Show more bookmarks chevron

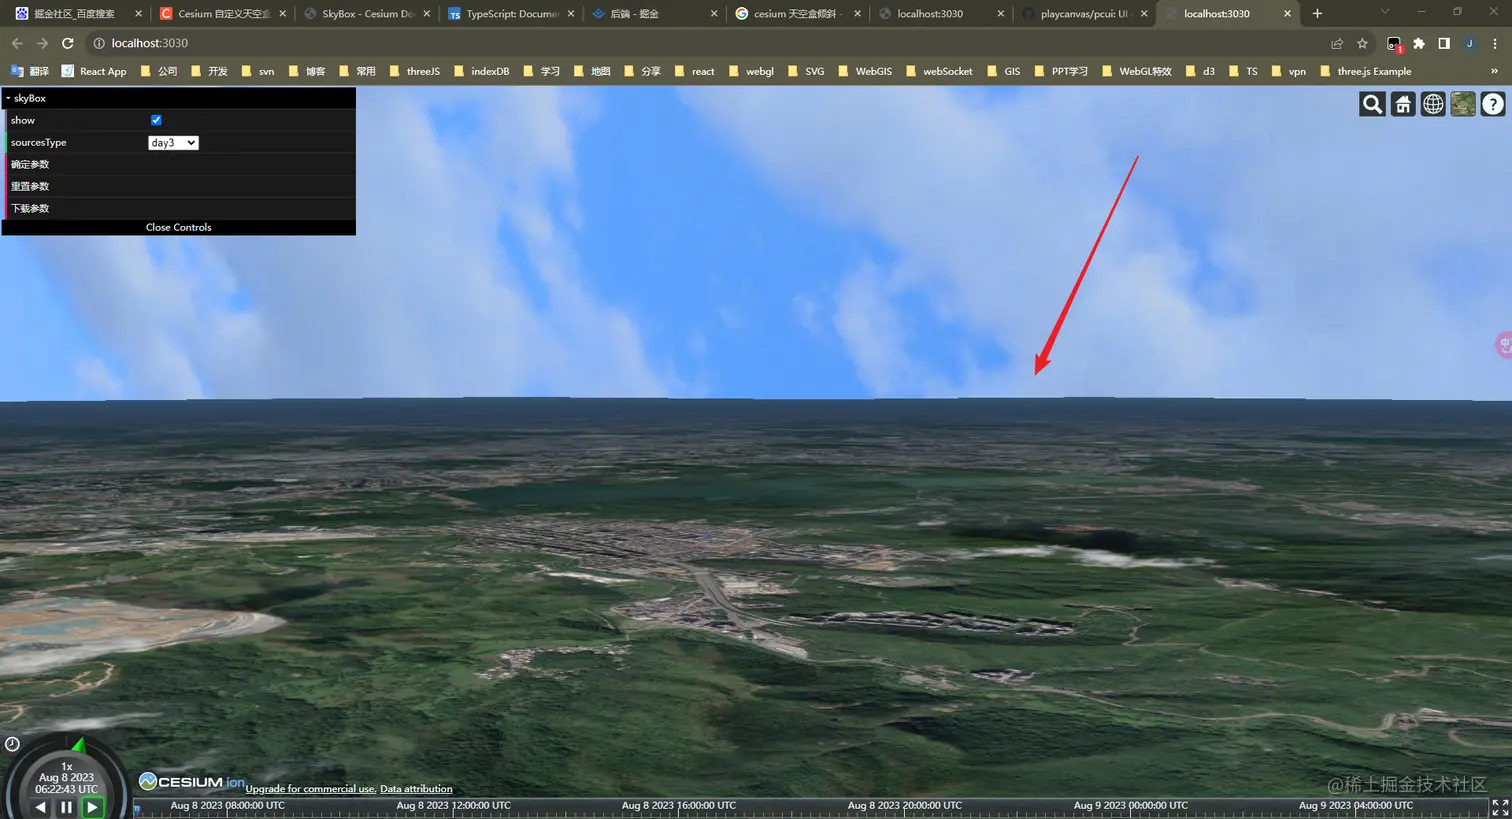coord(1494,71)
